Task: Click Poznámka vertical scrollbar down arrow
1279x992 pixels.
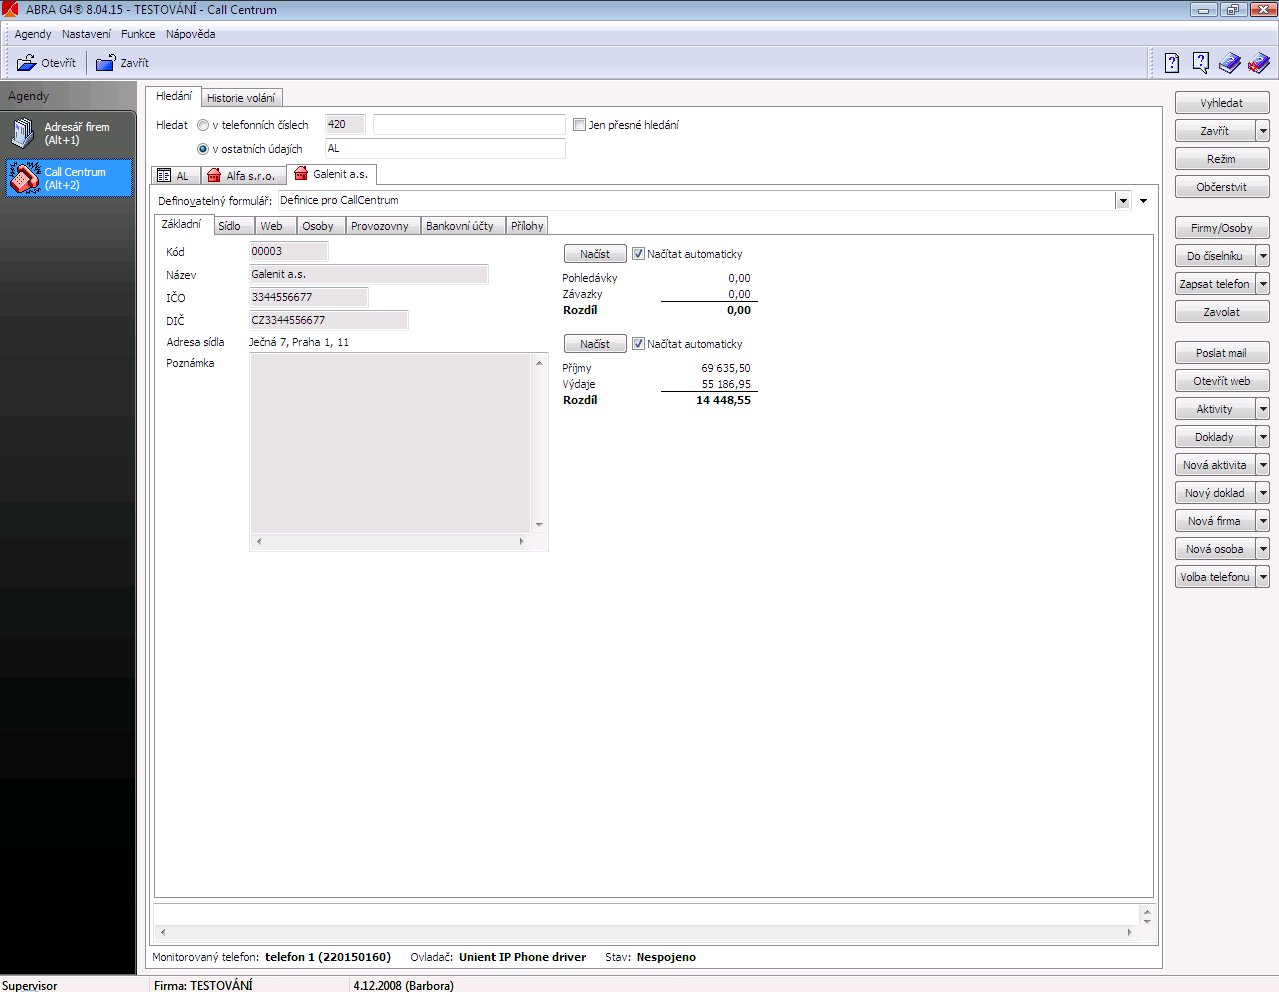Action: pos(539,525)
